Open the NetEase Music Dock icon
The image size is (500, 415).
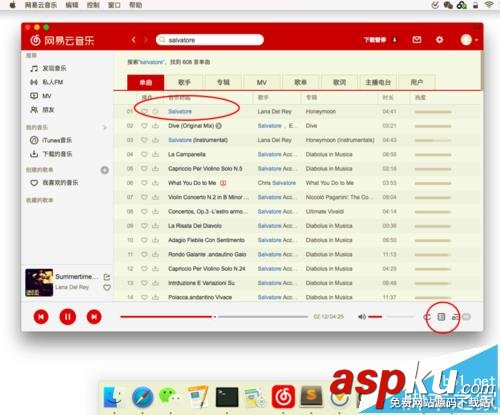[x=283, y=397]
